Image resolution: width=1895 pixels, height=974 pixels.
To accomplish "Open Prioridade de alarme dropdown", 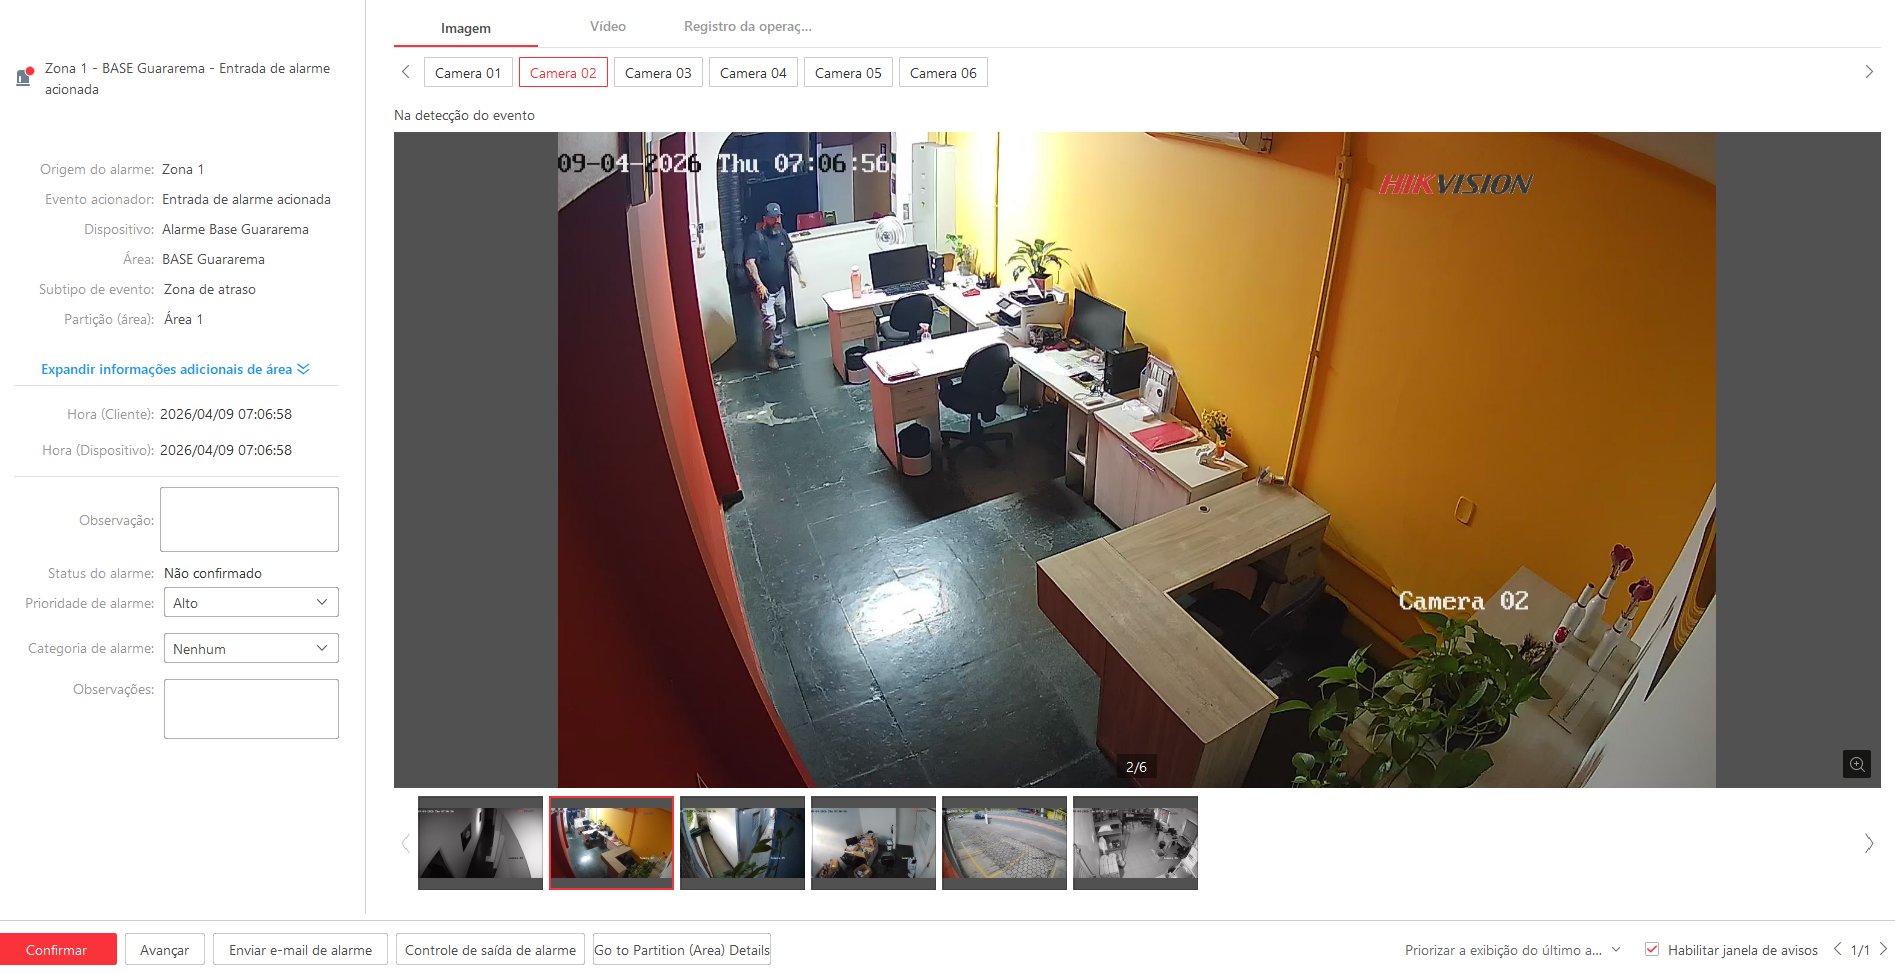I will click(x=250, y=602).
